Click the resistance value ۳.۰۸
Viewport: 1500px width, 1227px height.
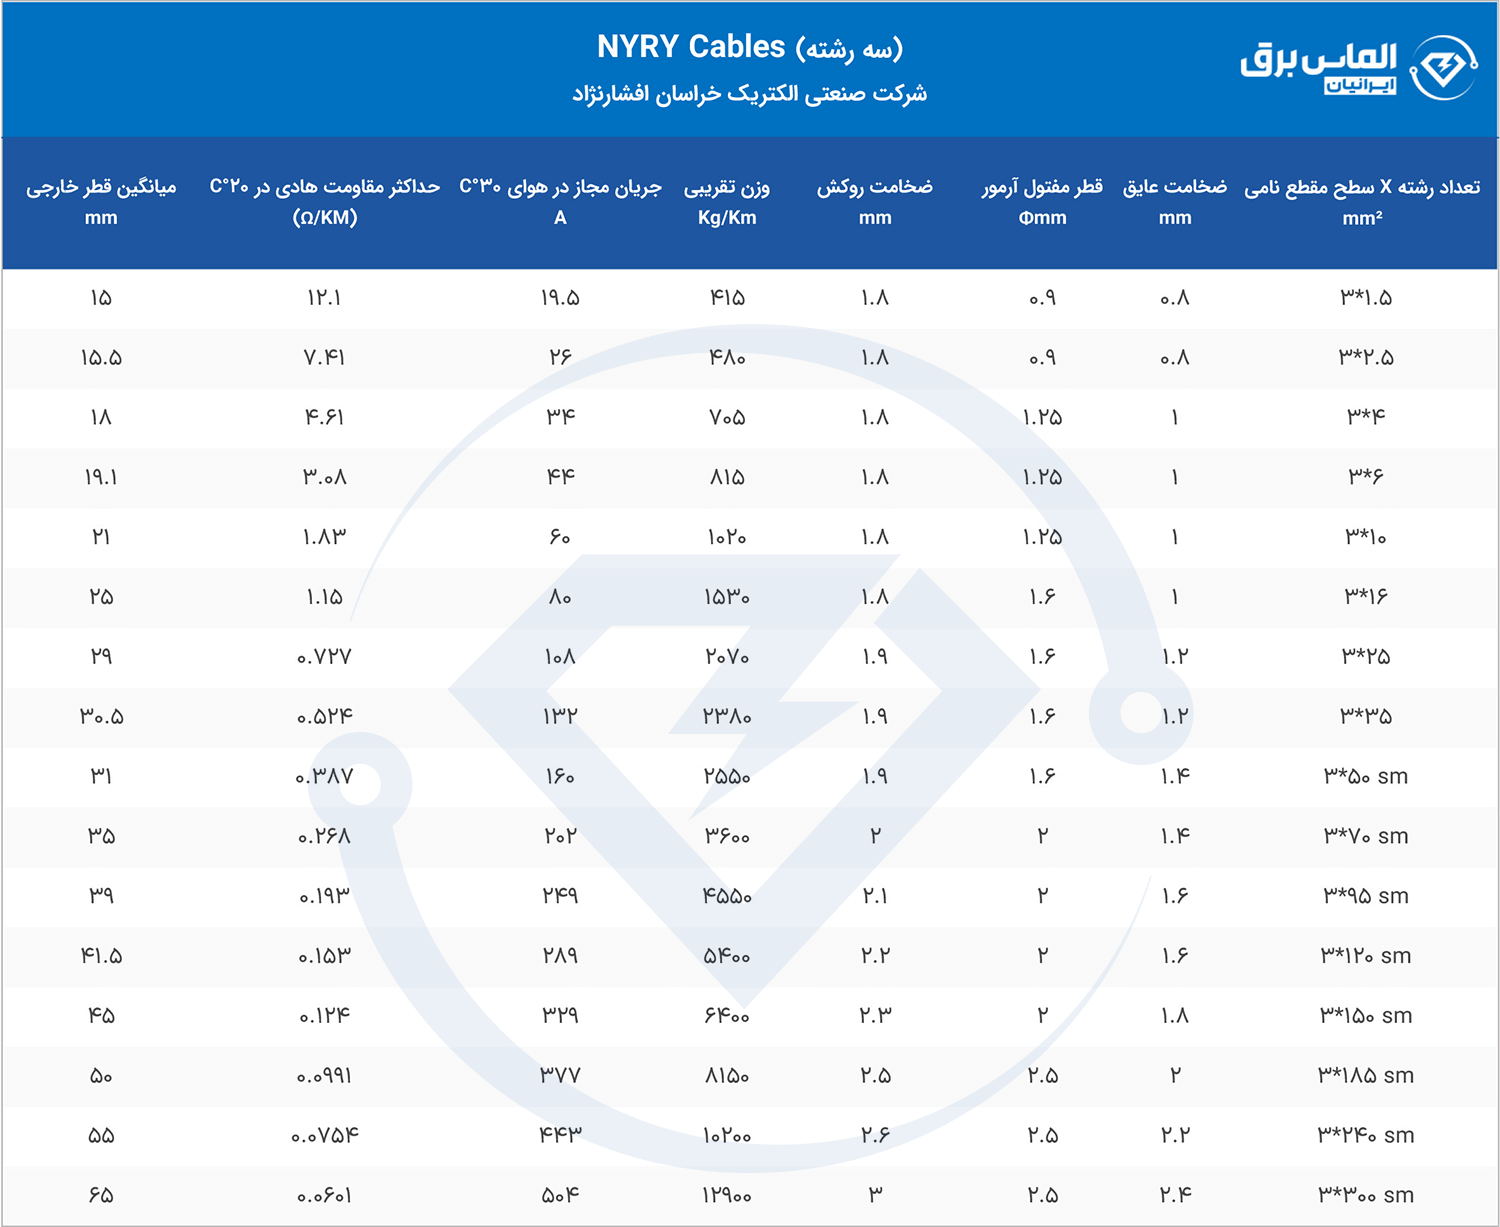click(324, 477)
